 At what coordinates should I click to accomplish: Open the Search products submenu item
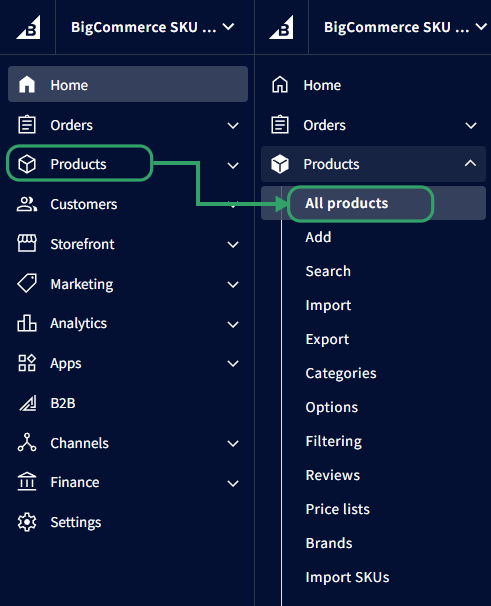pyautogui.click(x=328, y=271)
